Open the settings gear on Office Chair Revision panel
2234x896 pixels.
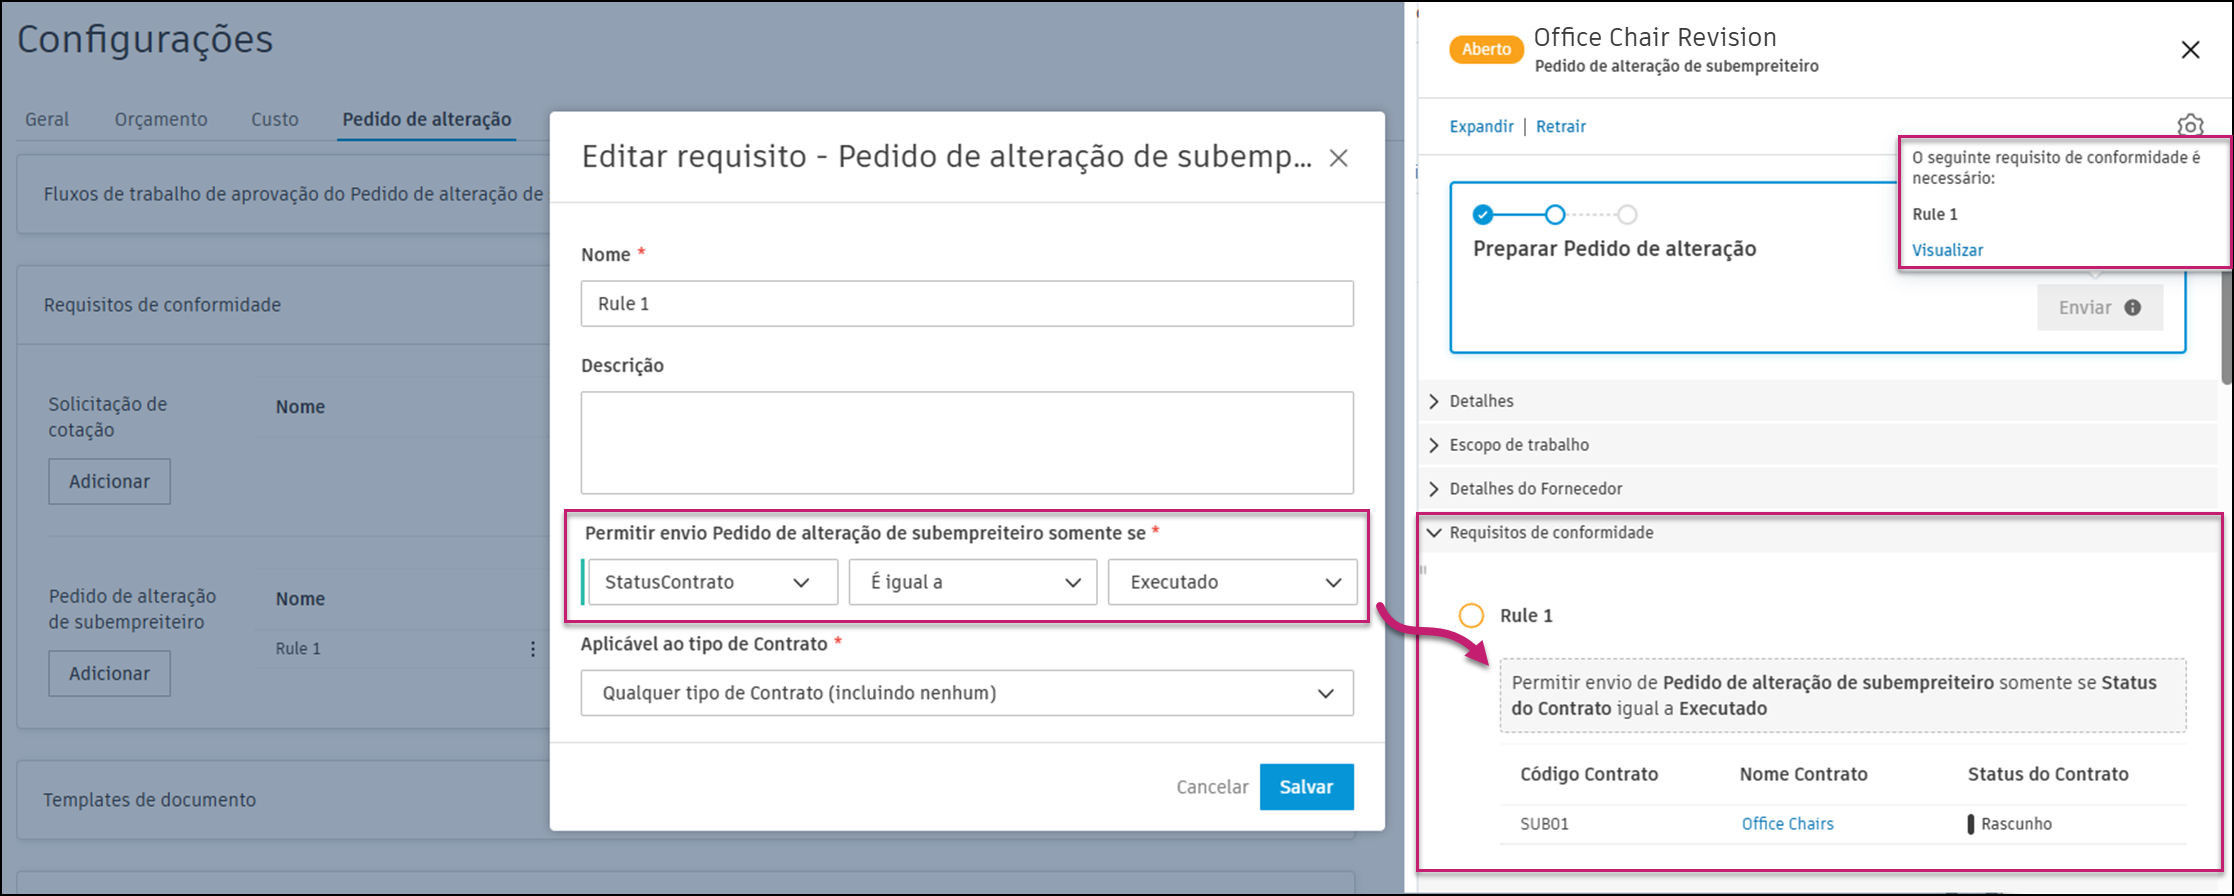[2190, 126]
